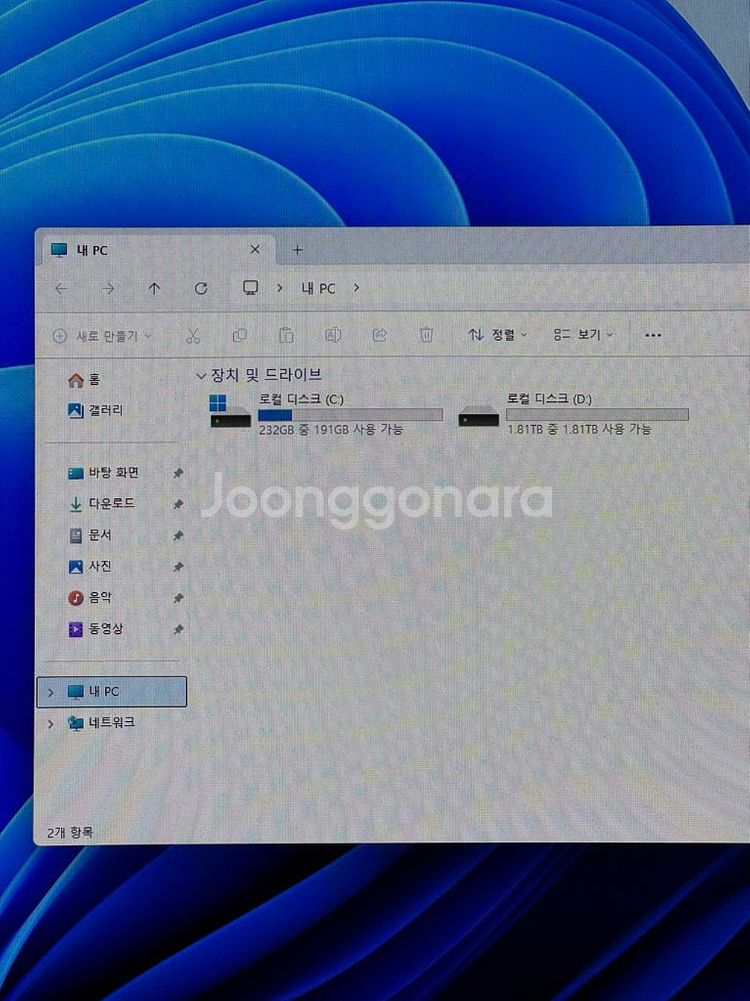Select 다운로드 in the sidebar
Screen dimensions: 750x1001
(110, 504)
